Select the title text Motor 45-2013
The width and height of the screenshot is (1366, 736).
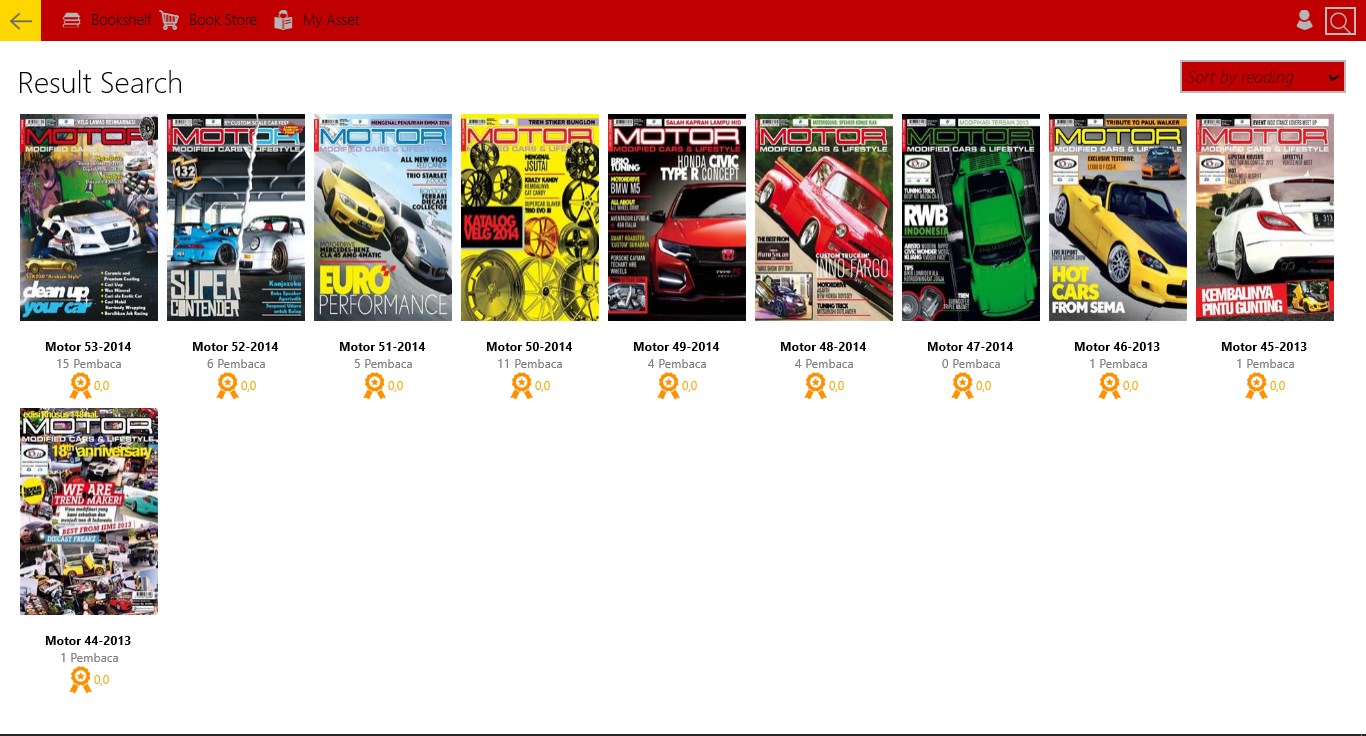pos(1264,347)
